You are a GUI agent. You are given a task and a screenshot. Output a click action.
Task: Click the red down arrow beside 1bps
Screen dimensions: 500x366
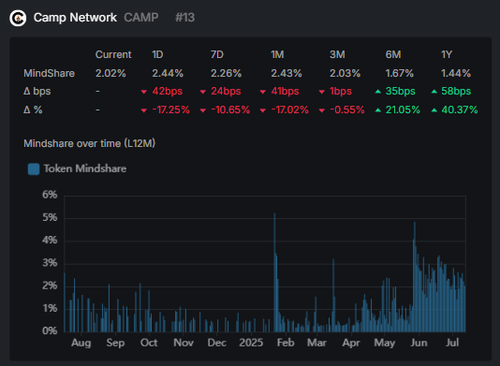tap(322, 92)
